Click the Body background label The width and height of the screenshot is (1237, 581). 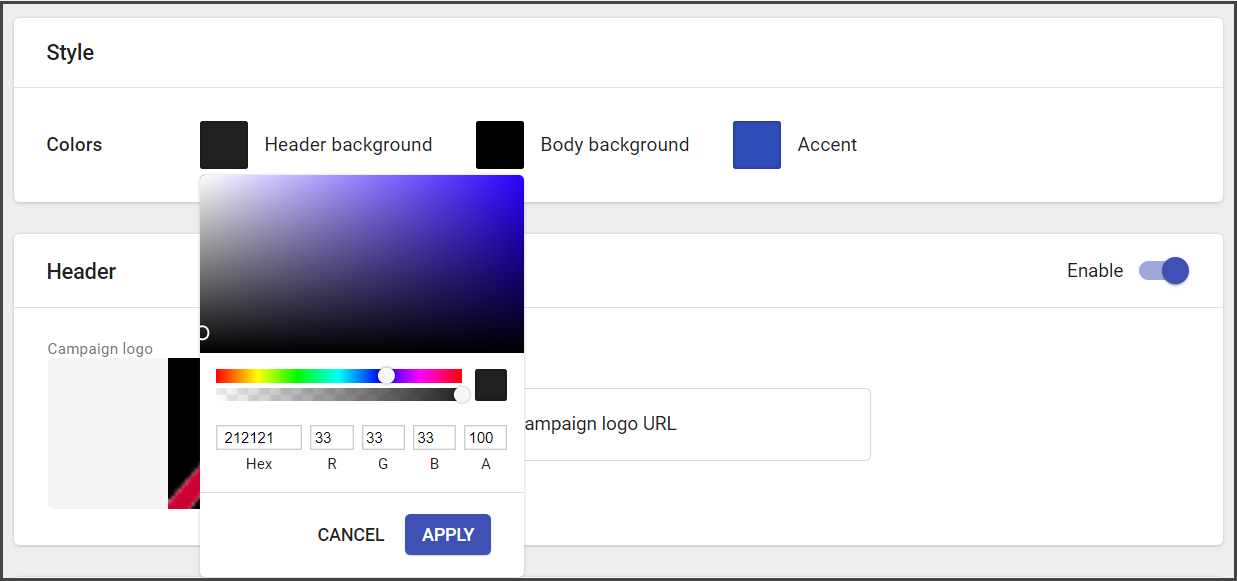[x=615, y=145]
